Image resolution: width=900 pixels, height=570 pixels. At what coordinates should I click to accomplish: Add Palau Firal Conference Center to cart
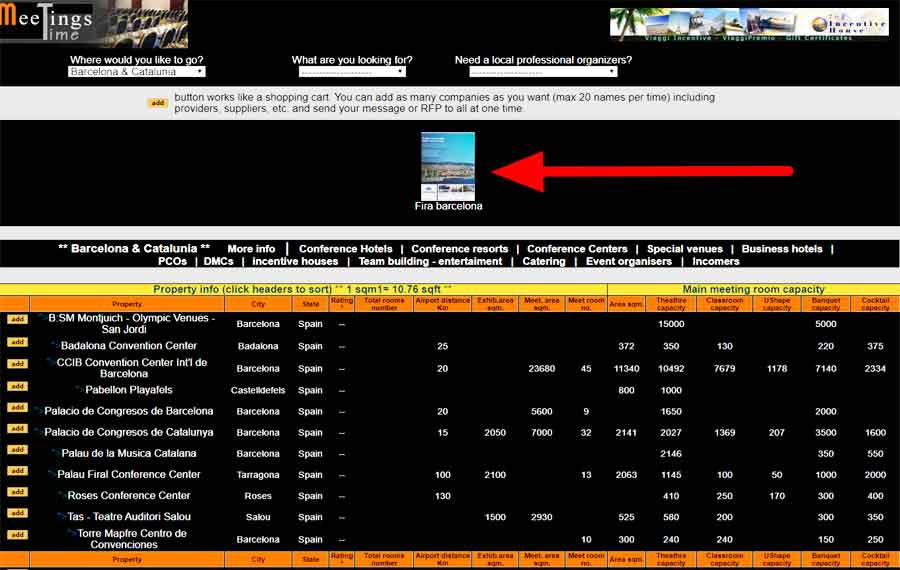pos(17,471)
